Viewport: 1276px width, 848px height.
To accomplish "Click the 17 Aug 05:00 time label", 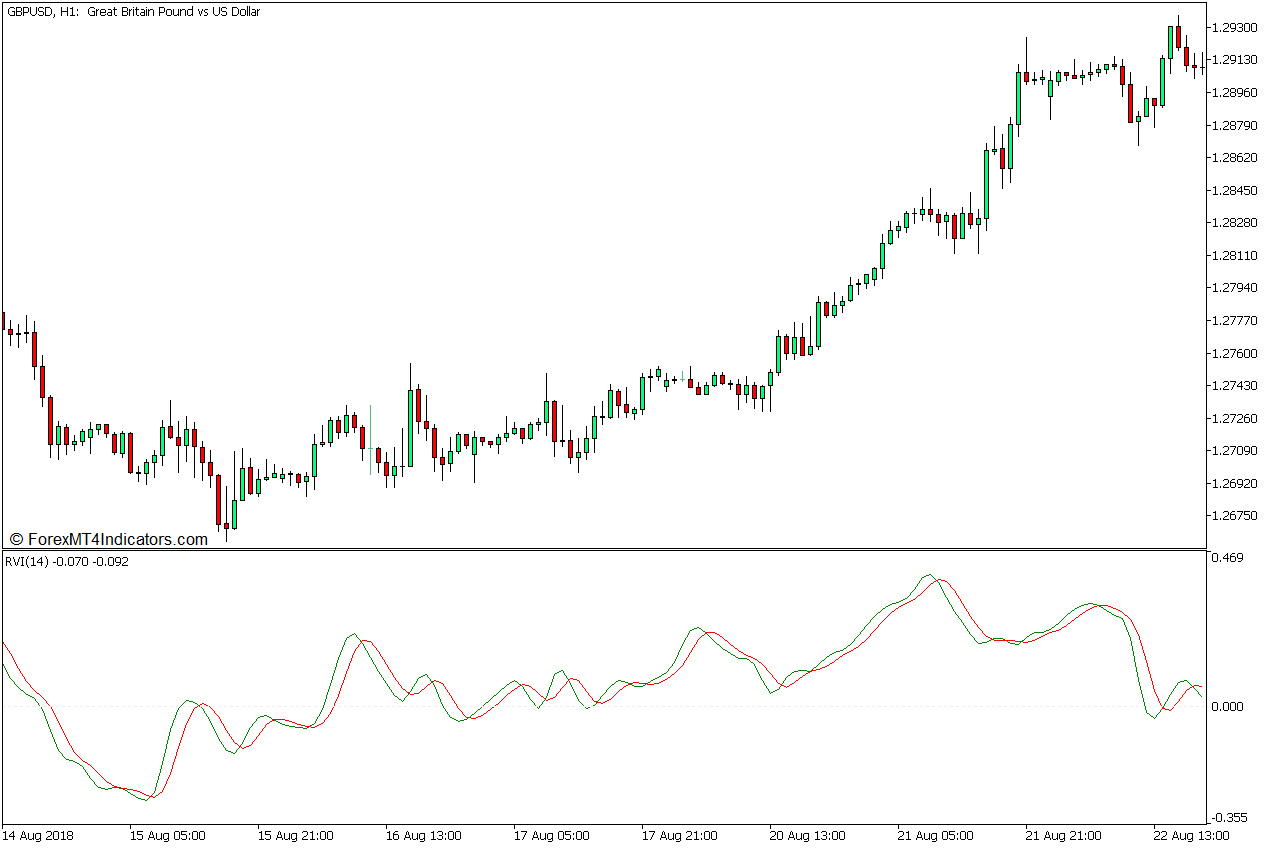I will point(551,835).
